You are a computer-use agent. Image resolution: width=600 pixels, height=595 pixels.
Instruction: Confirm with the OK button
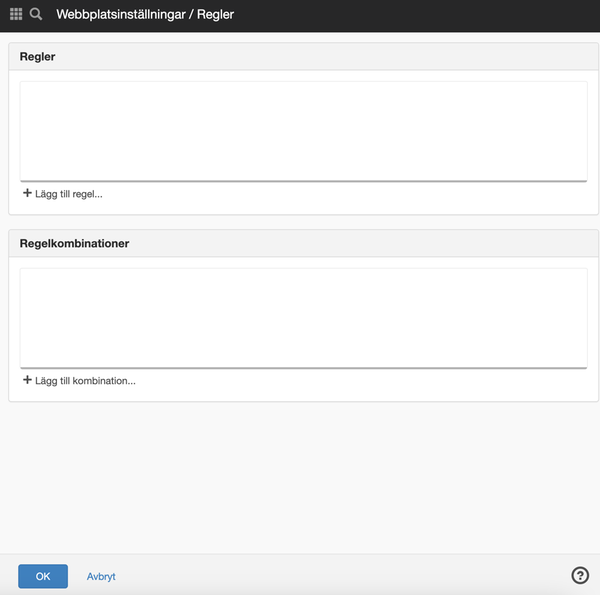point(43,576)
